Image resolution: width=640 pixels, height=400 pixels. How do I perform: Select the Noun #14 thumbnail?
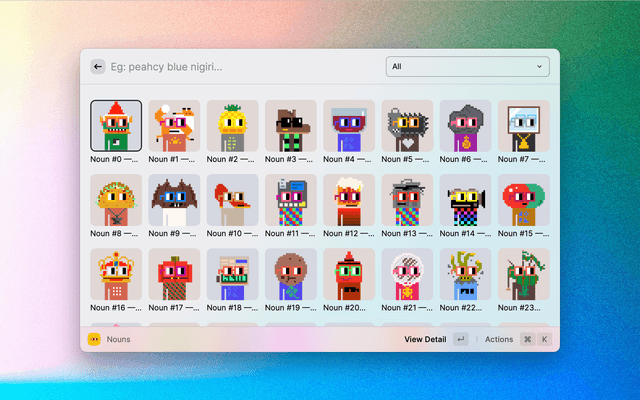[465, 200]
